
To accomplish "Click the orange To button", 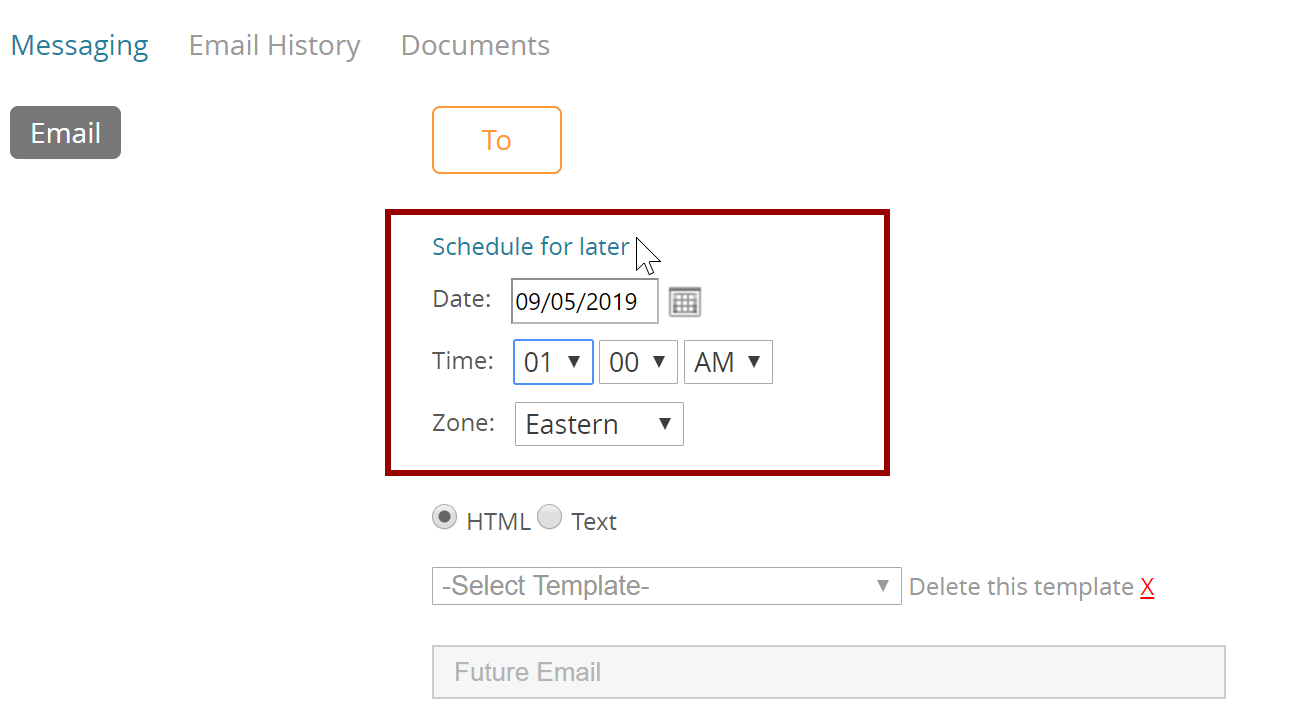I will point(497,140).
